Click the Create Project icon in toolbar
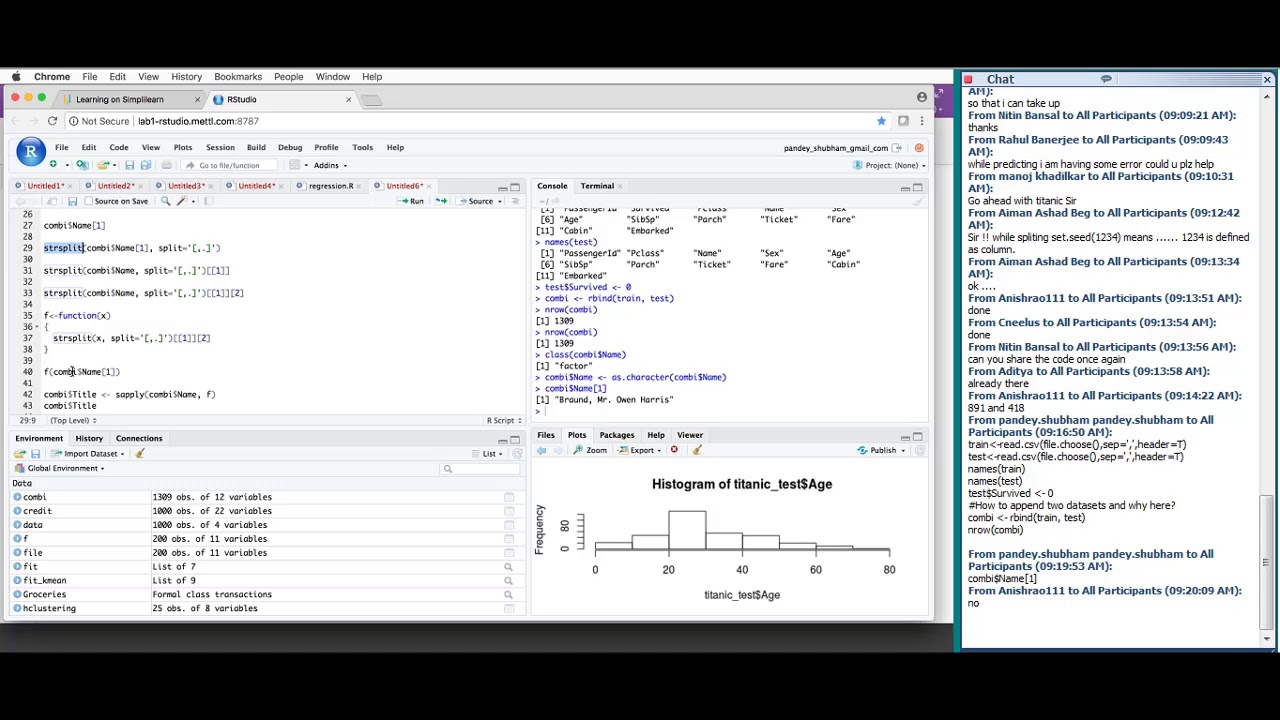The image size is (1280, 720). click(x=82, y=165)
